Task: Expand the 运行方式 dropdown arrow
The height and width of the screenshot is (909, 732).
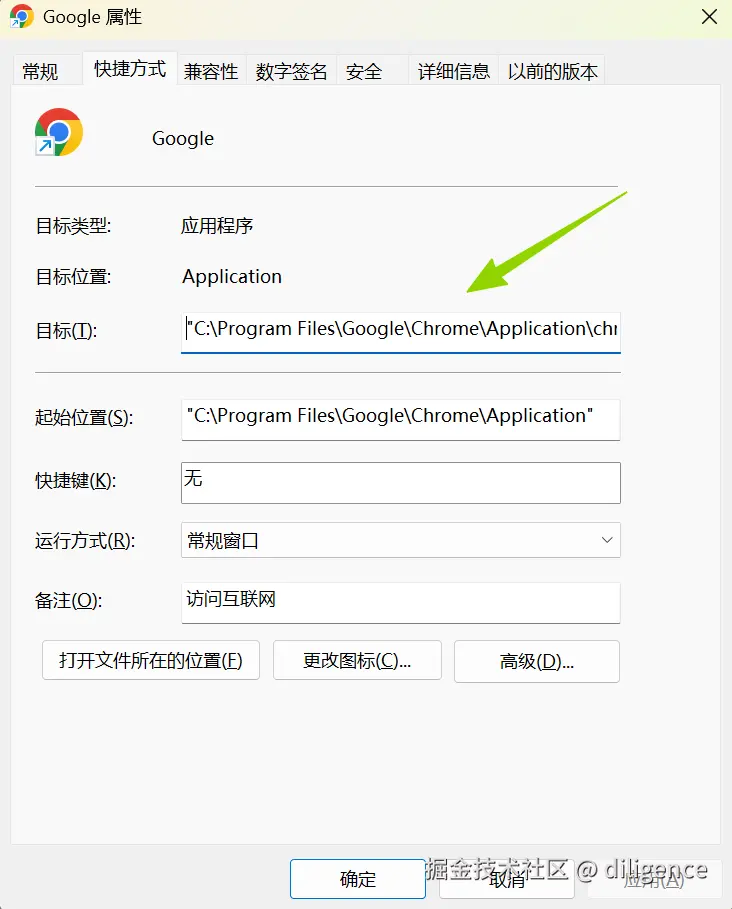Action: click(x=607, y=540)
